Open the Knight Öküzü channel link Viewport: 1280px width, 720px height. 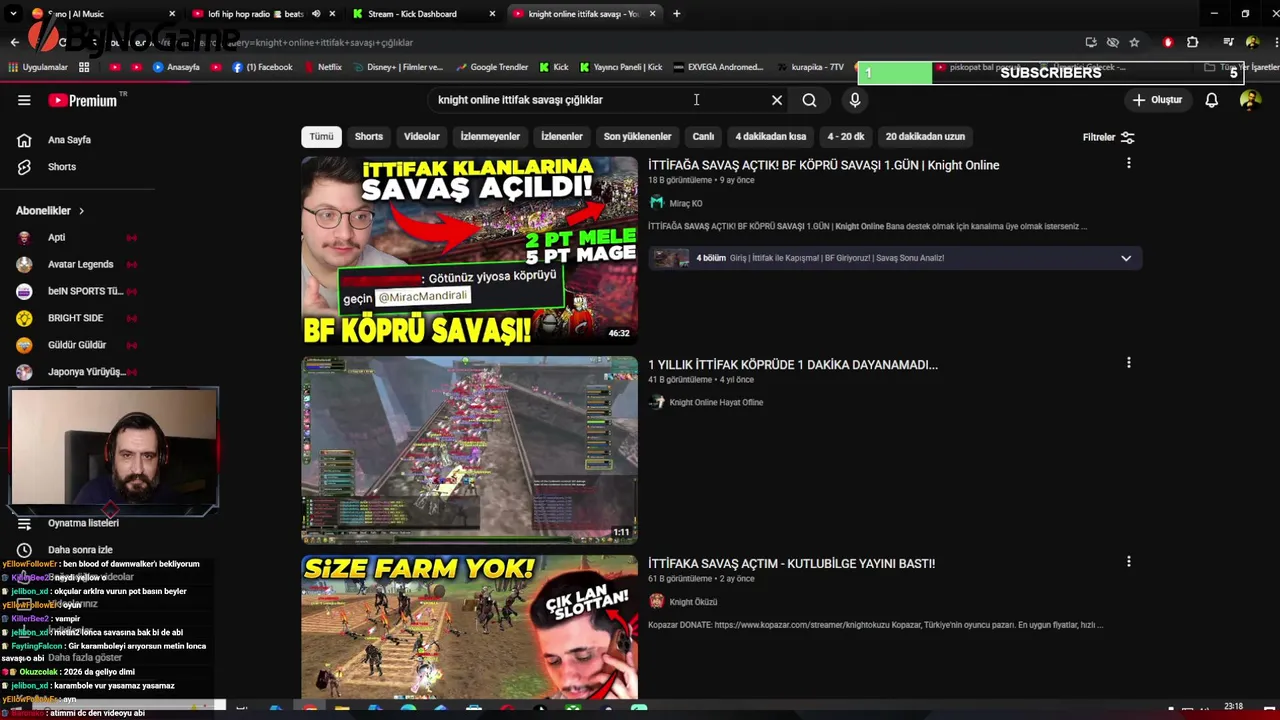(693, 602)
